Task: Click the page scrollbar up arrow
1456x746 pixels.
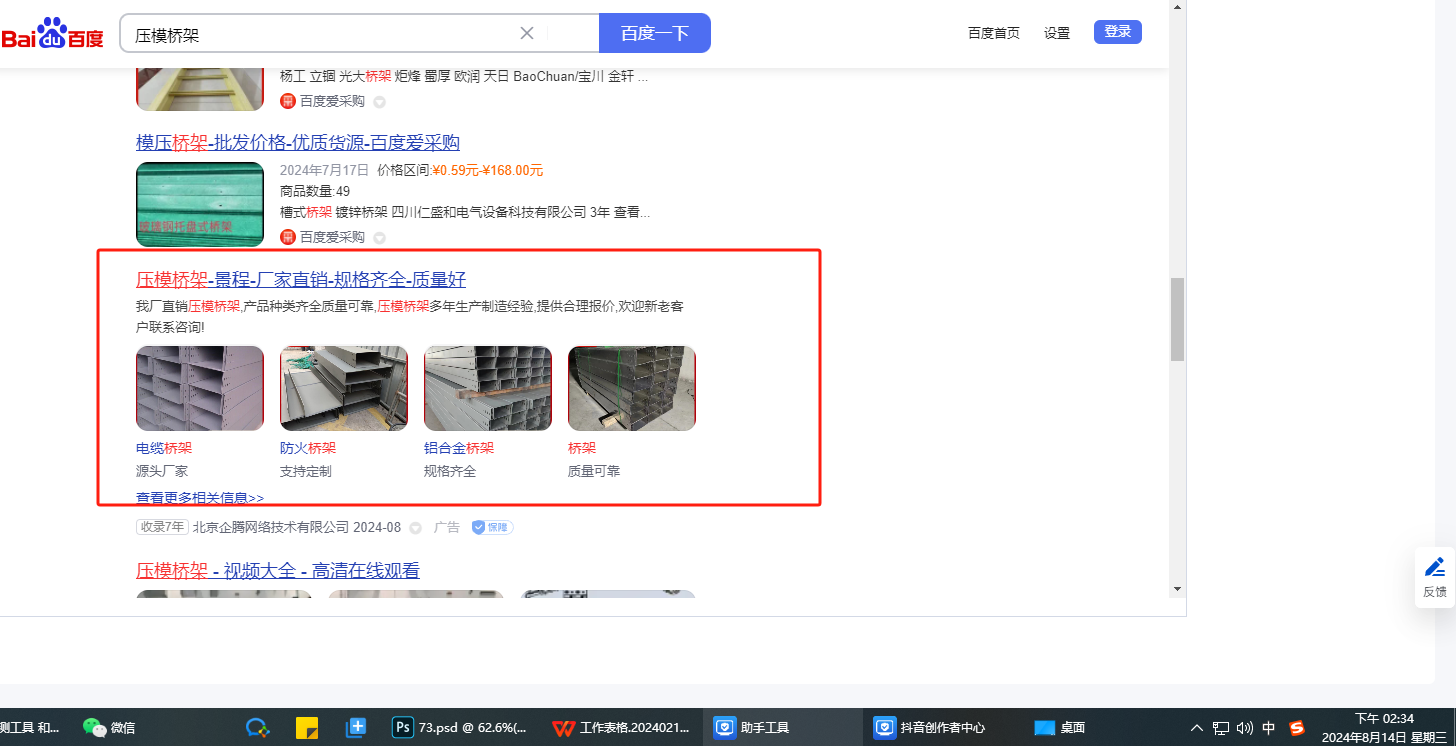Action: click(x=1177, y=7)
